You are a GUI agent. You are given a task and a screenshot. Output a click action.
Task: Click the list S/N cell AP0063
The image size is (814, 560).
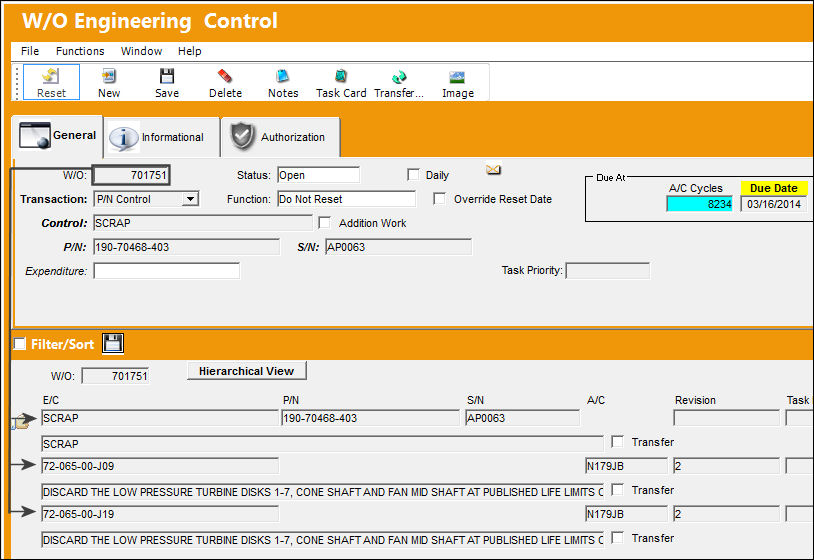point(522,418)
